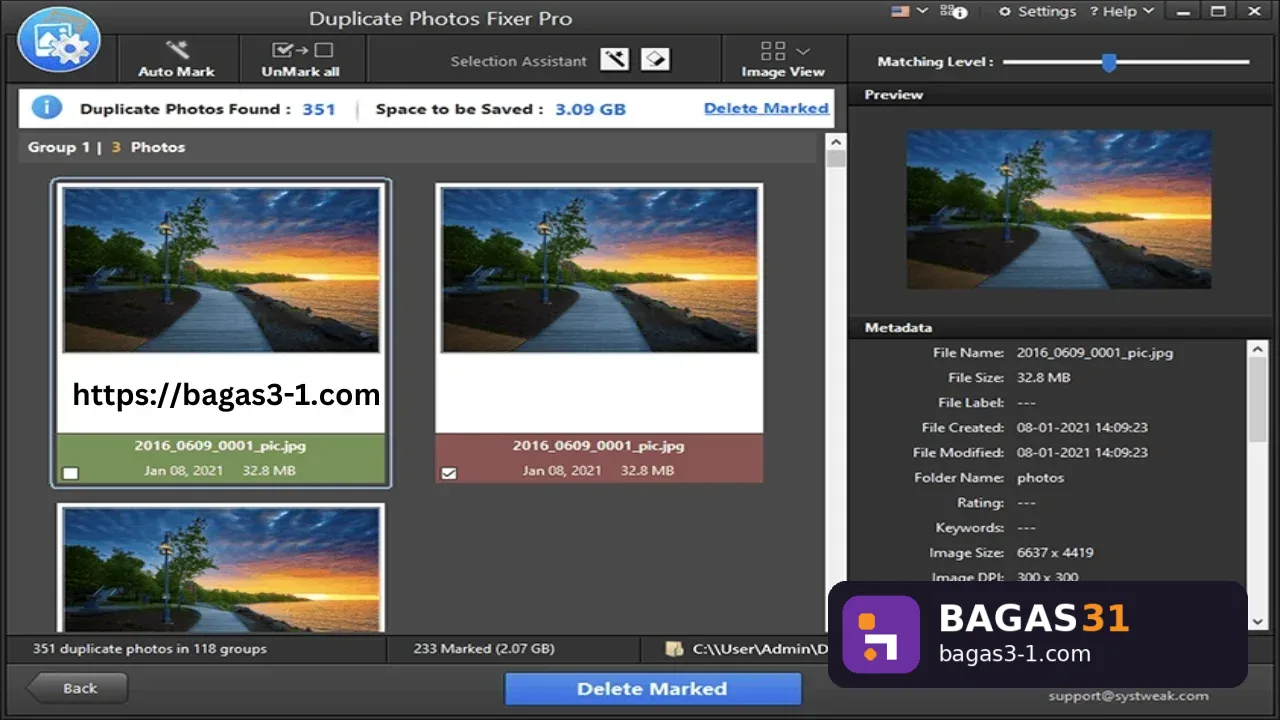Click the folder icon in status bar
1280x720 pixels.
(x=675, y=649)
